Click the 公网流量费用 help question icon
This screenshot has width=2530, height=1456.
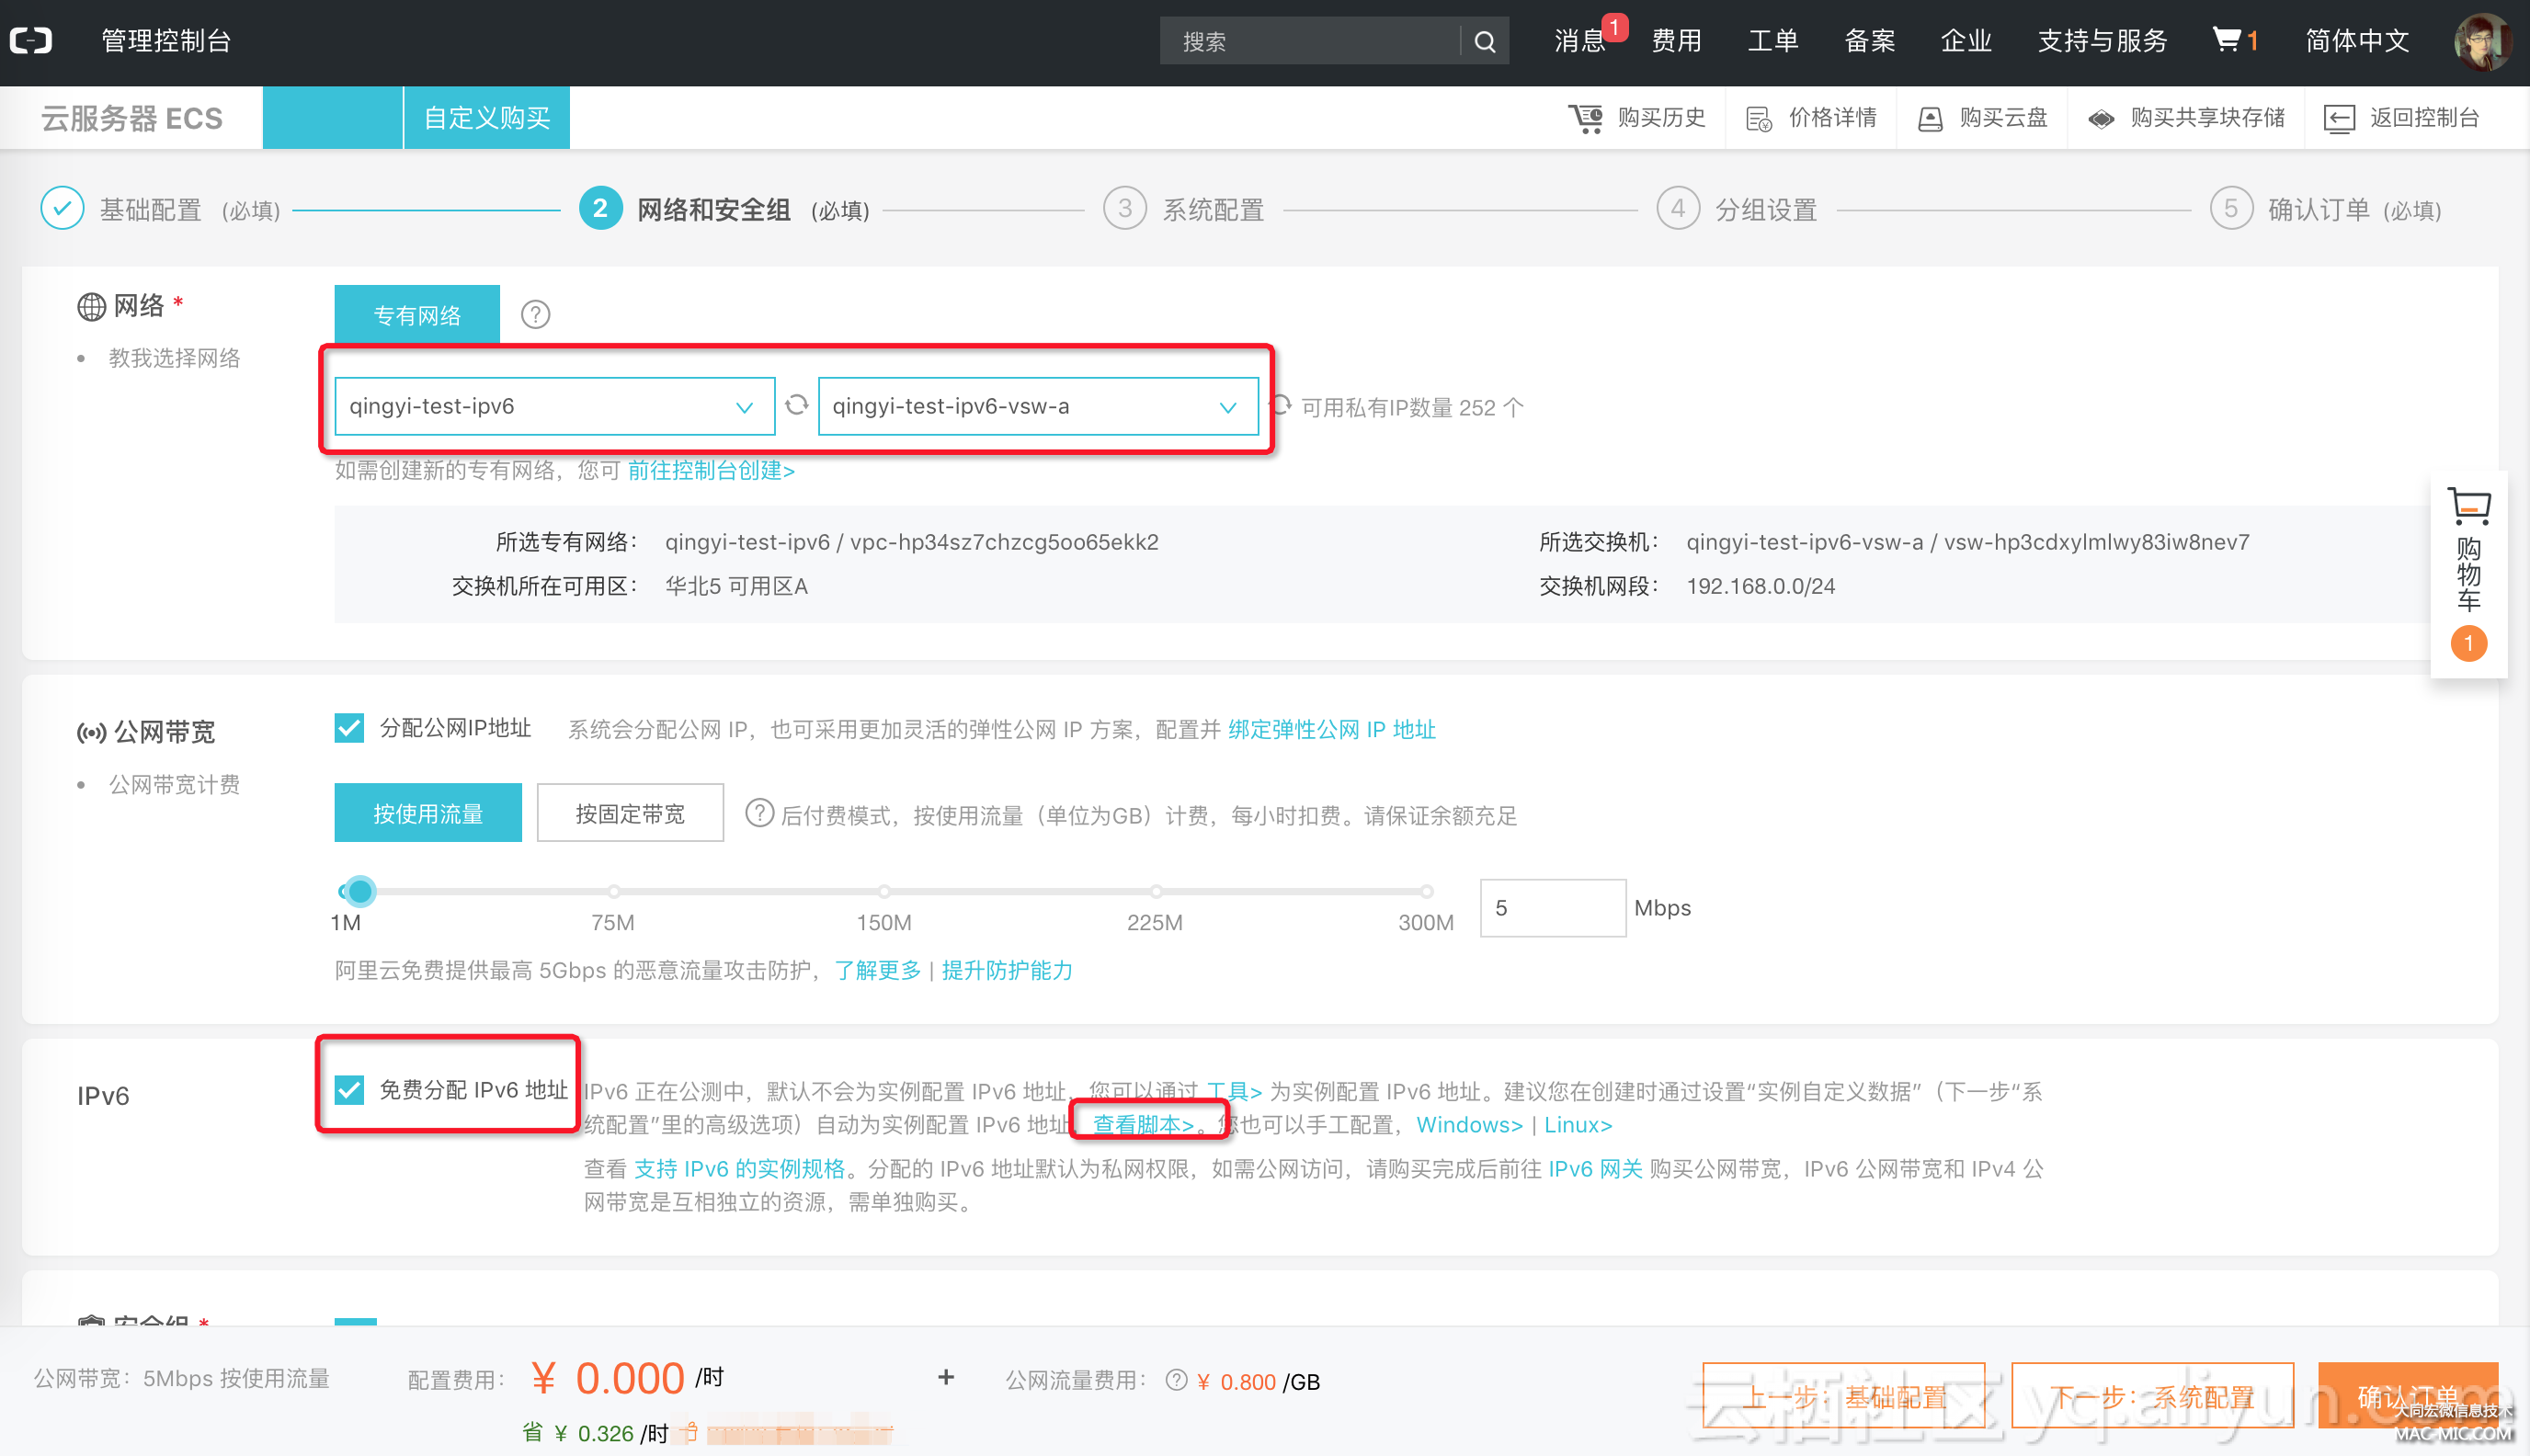[x=1176, y=1381]
